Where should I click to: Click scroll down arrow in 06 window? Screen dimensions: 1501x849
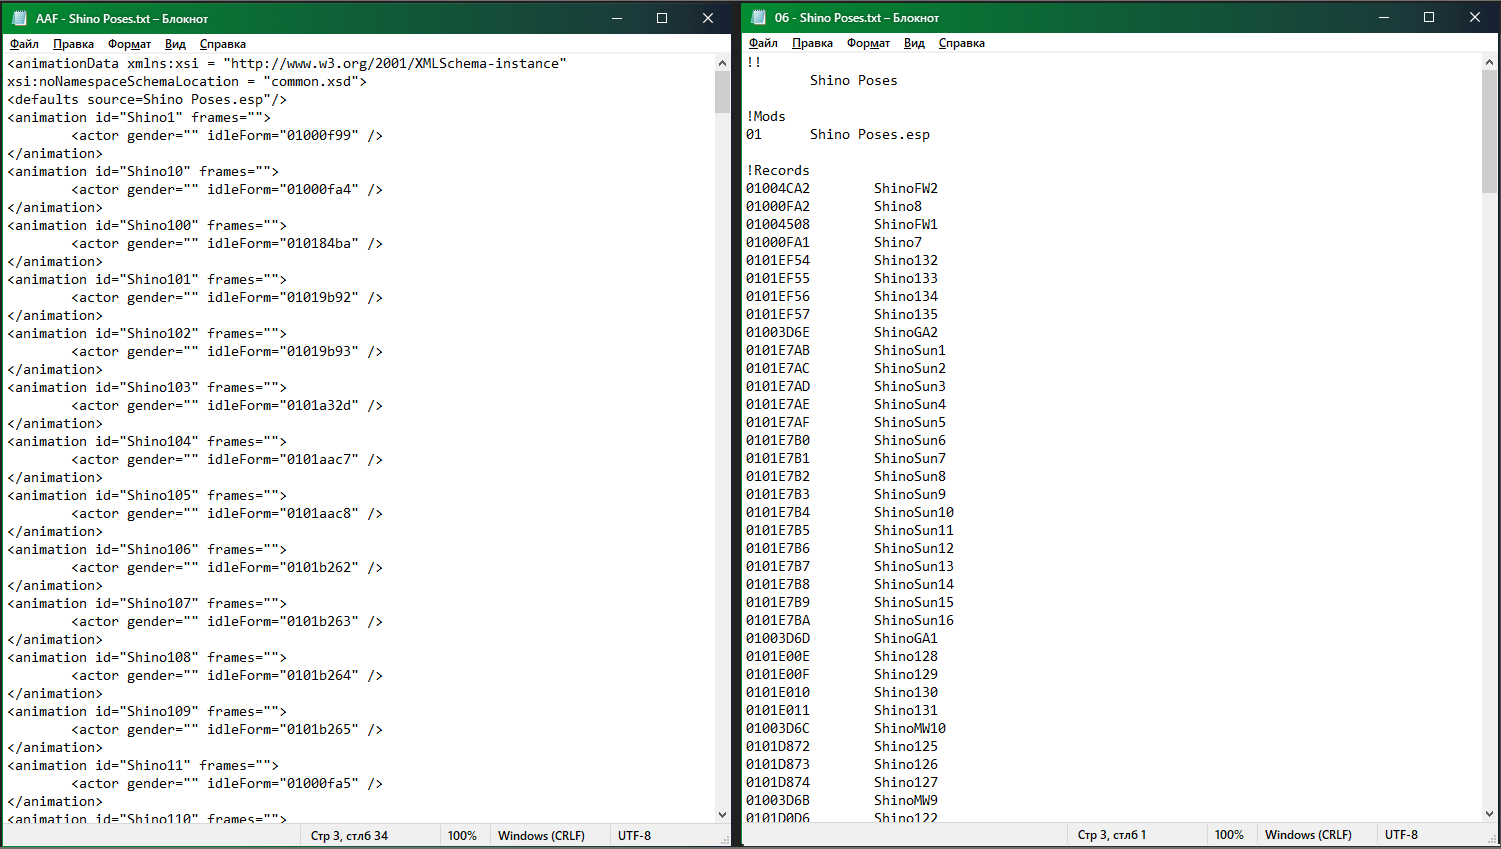(1490, 814)
